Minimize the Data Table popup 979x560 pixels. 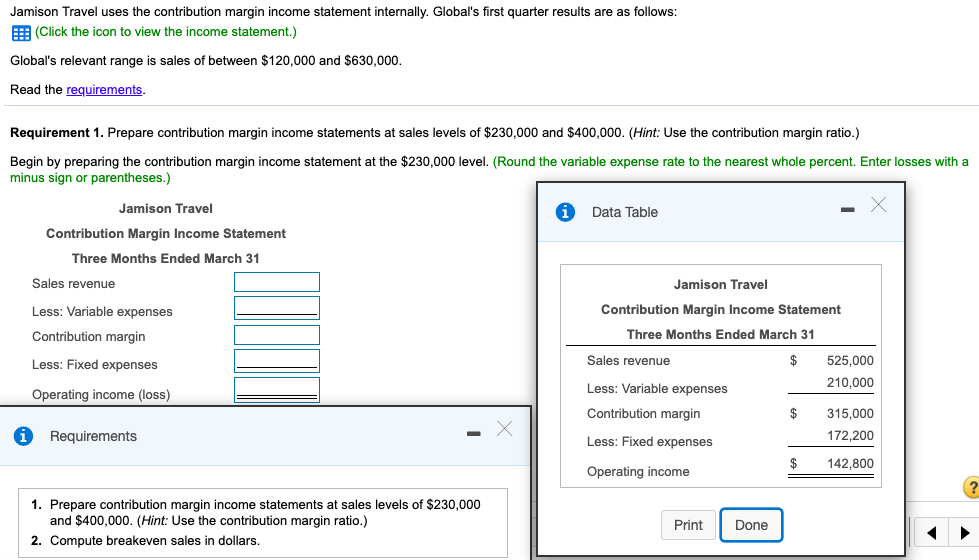[847, 210]
